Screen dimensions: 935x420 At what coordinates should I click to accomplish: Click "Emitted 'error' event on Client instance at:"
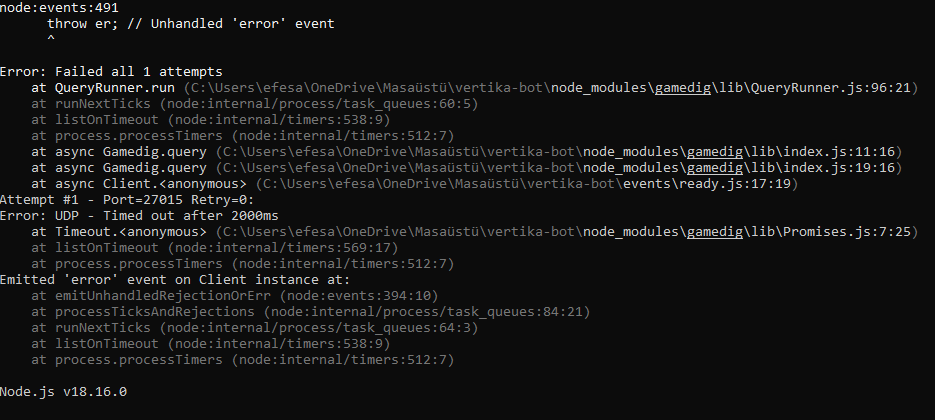[x=175, y=279]
